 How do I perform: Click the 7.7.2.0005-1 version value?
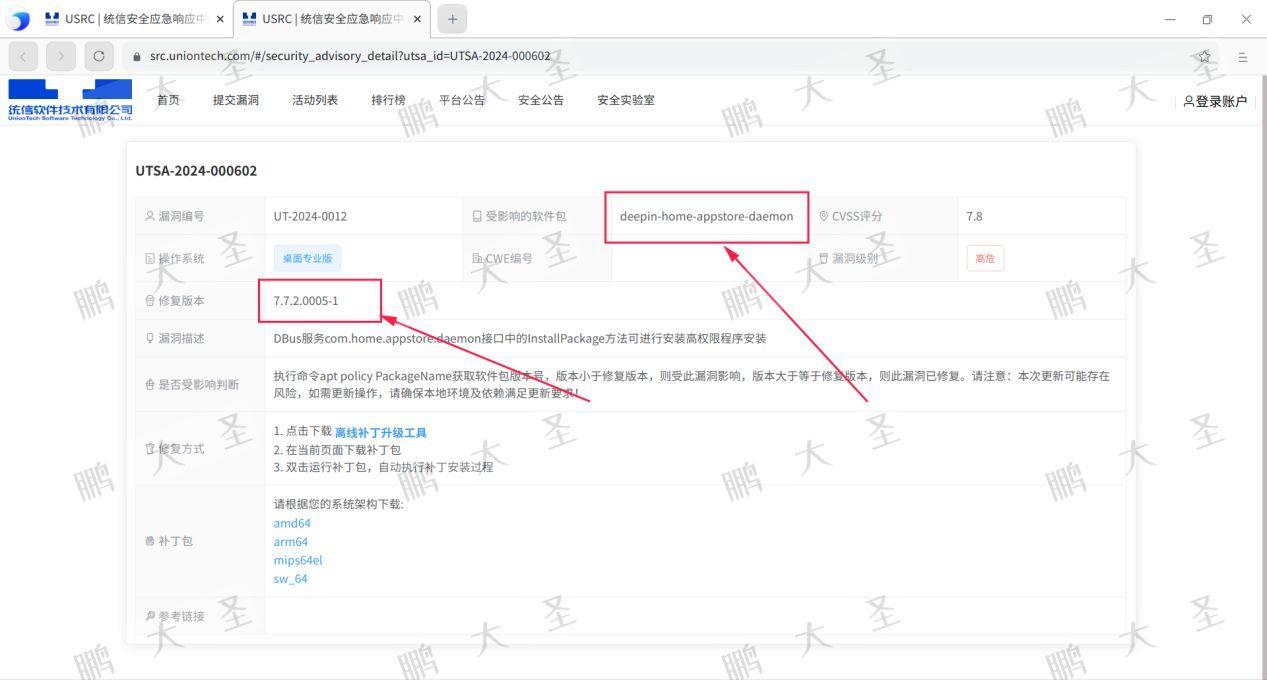[306, 301]
